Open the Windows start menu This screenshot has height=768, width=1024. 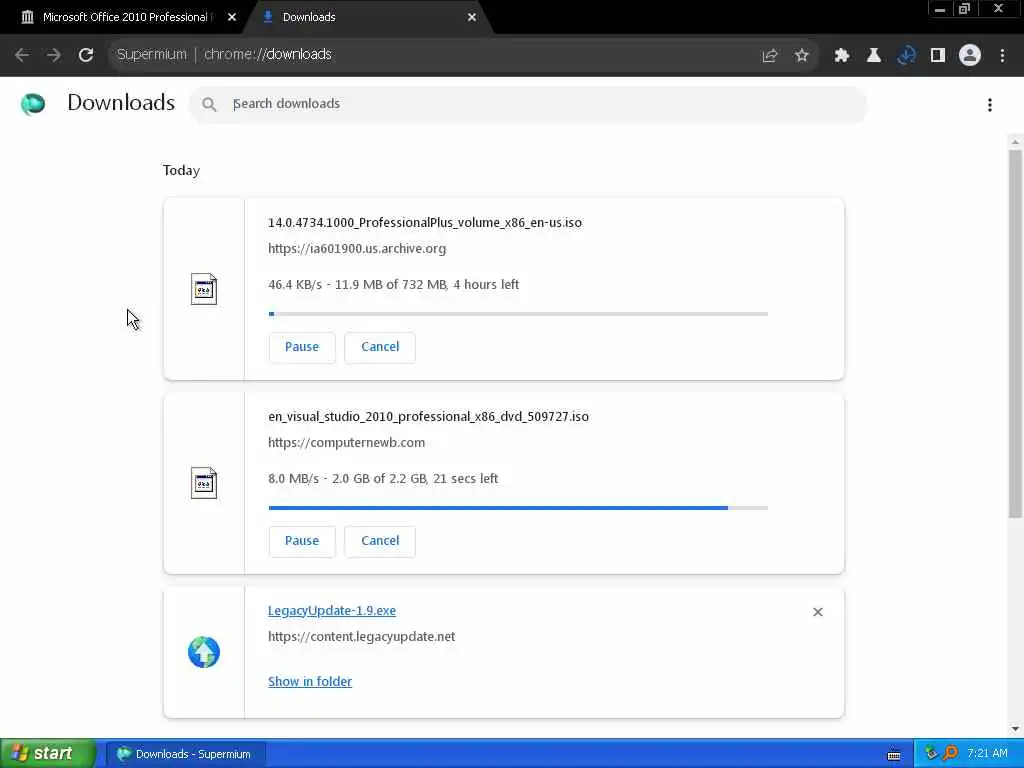pos(46,754)
